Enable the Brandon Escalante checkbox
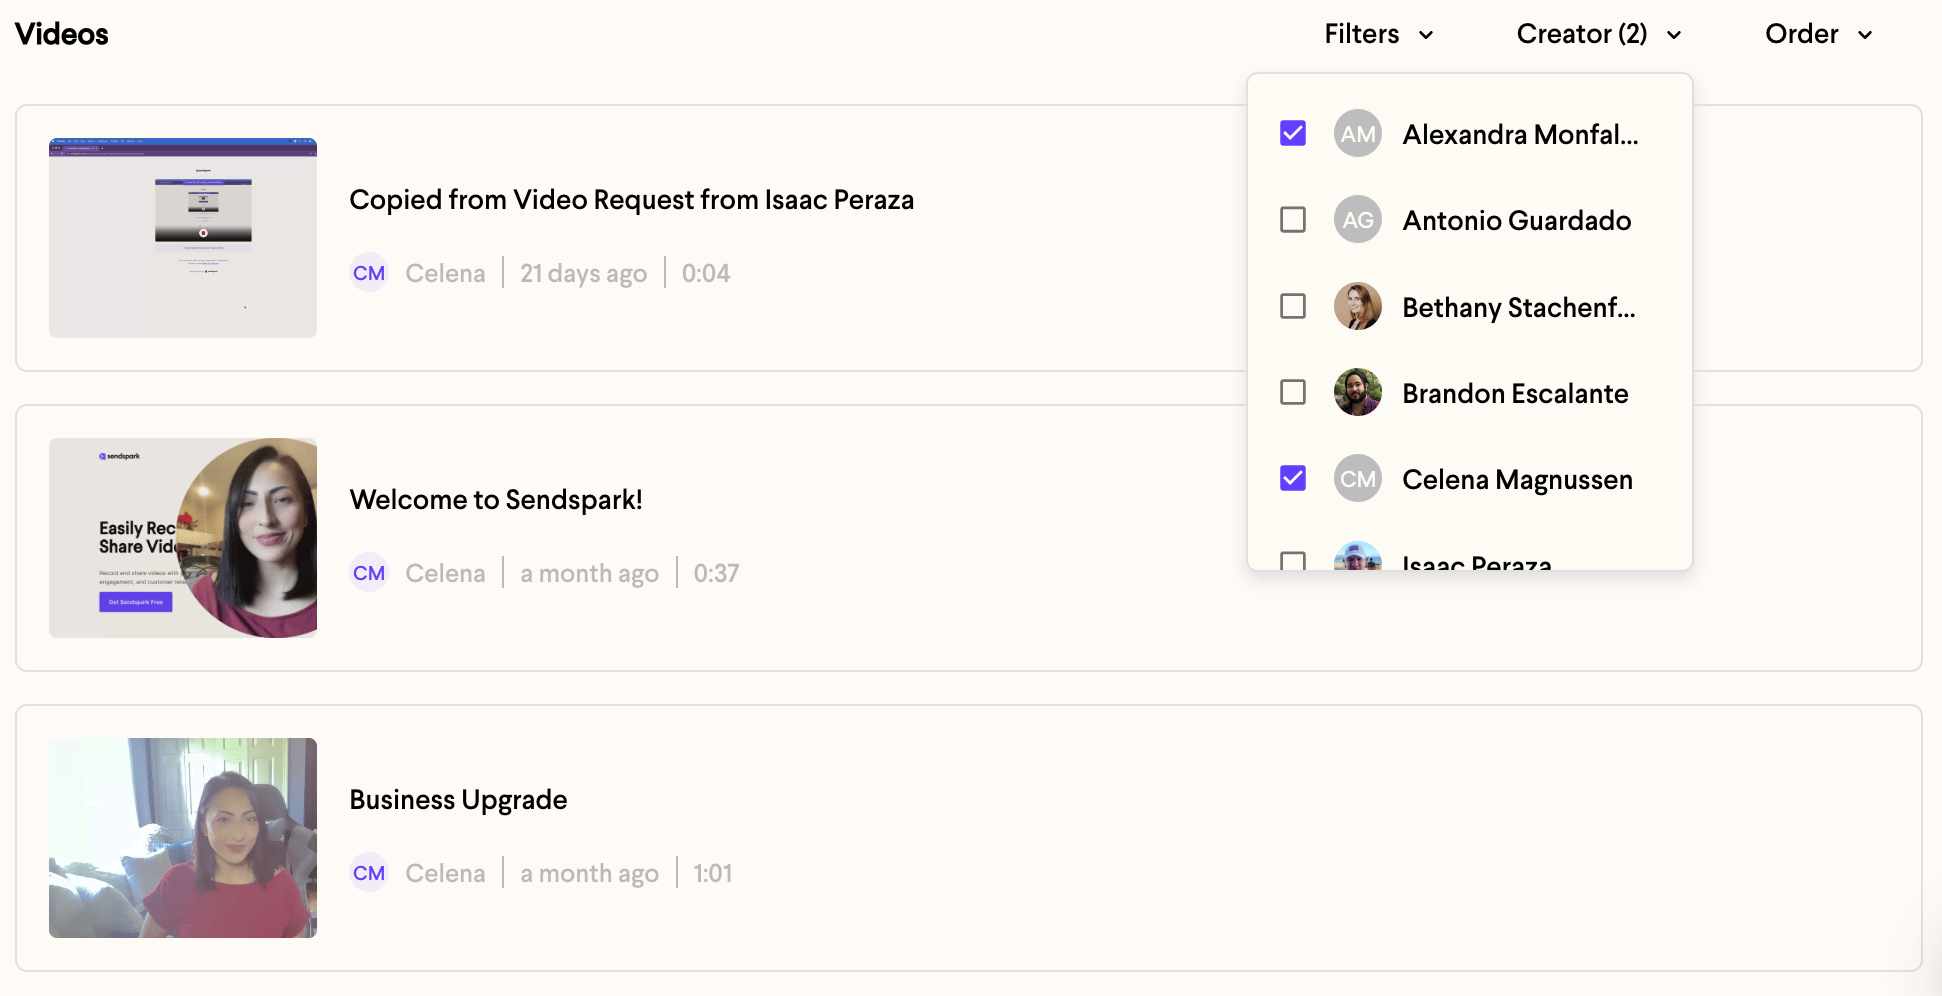The image size is (1942, 996). pos(1293,392)
